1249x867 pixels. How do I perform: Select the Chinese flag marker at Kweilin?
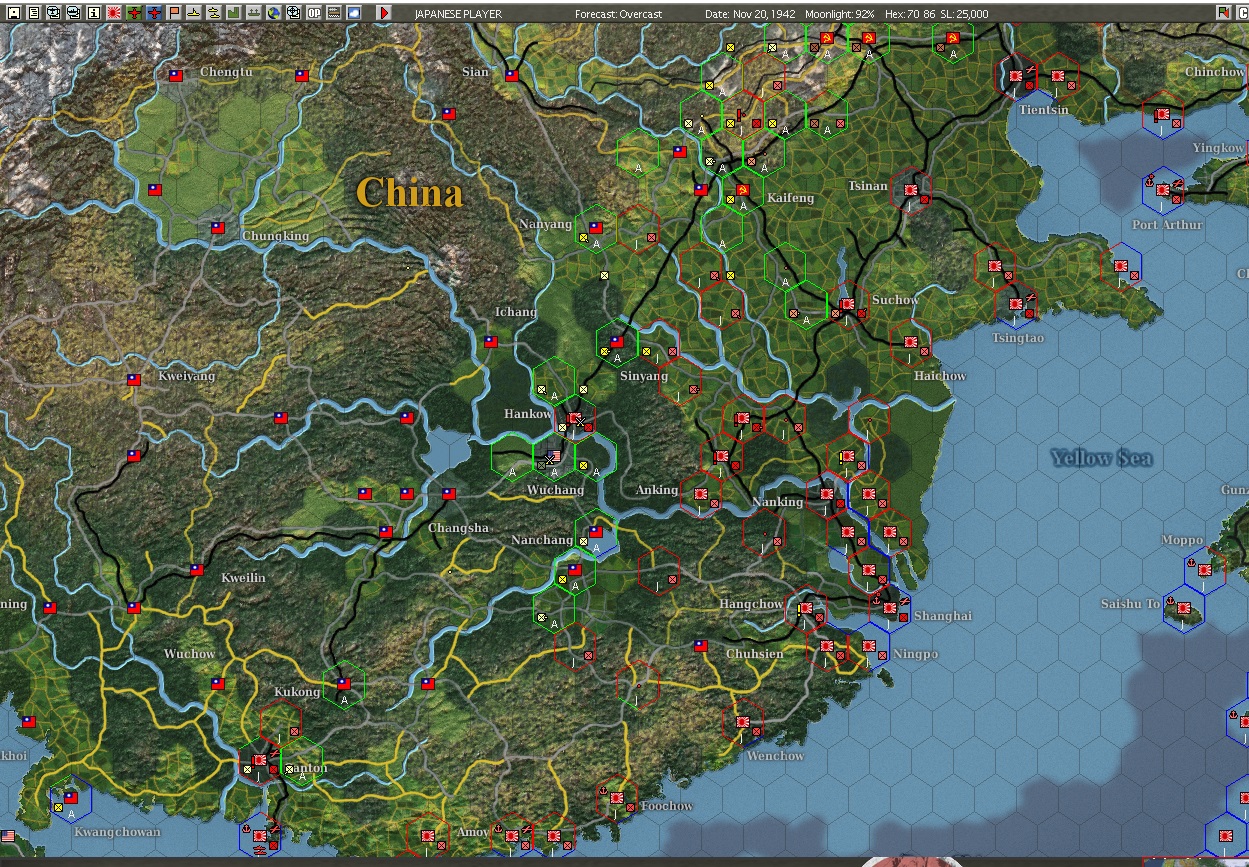197,570
